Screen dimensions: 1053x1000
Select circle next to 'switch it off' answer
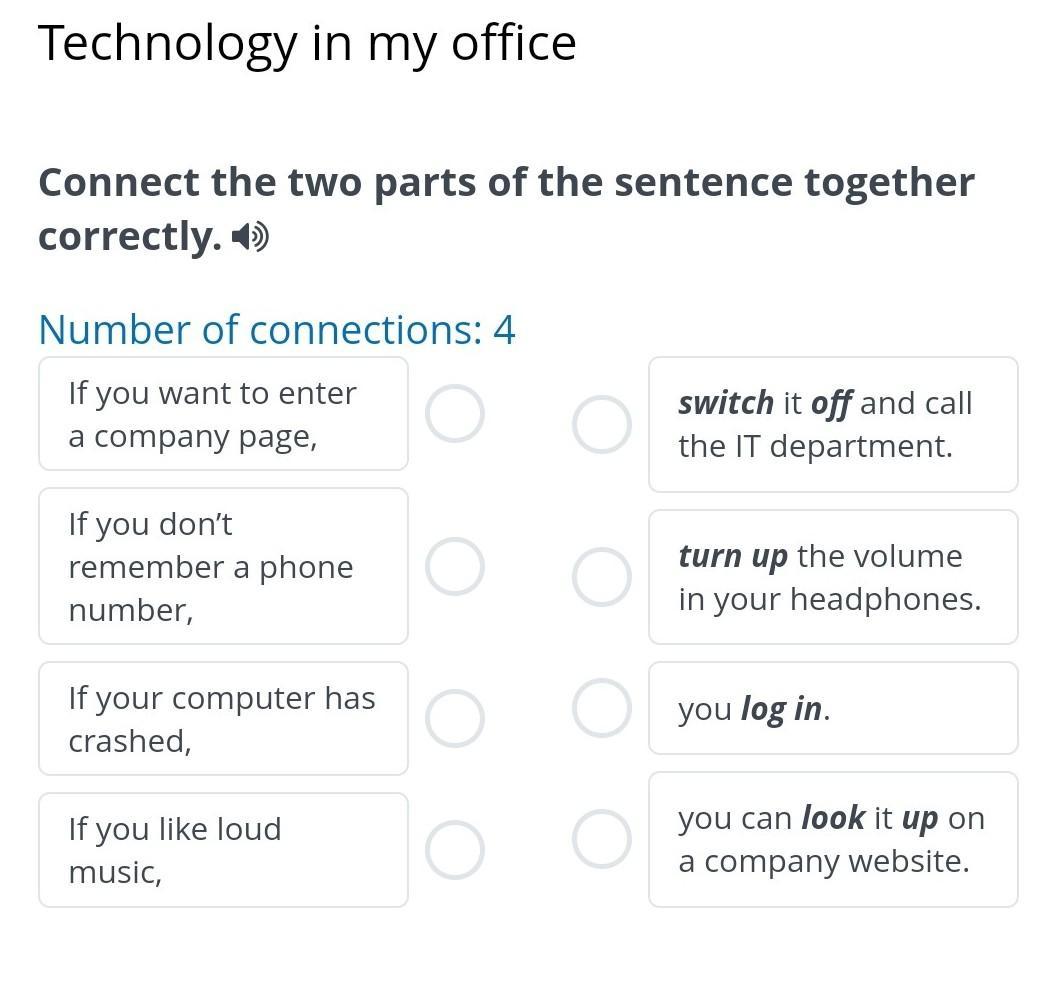click(602, 424)
